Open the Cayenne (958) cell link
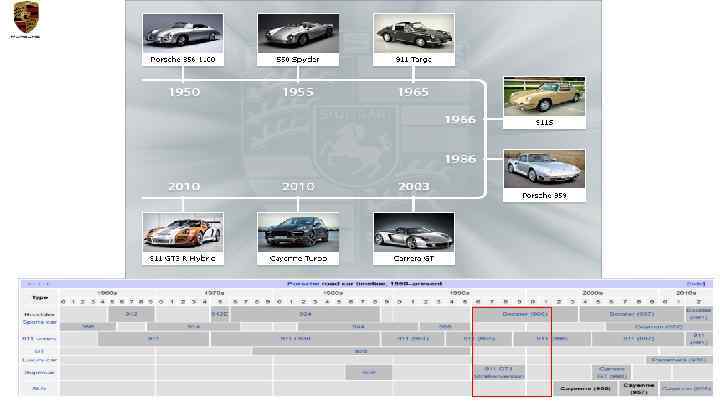This screenshot has width=720, height=405. click(x=686, y=388)
